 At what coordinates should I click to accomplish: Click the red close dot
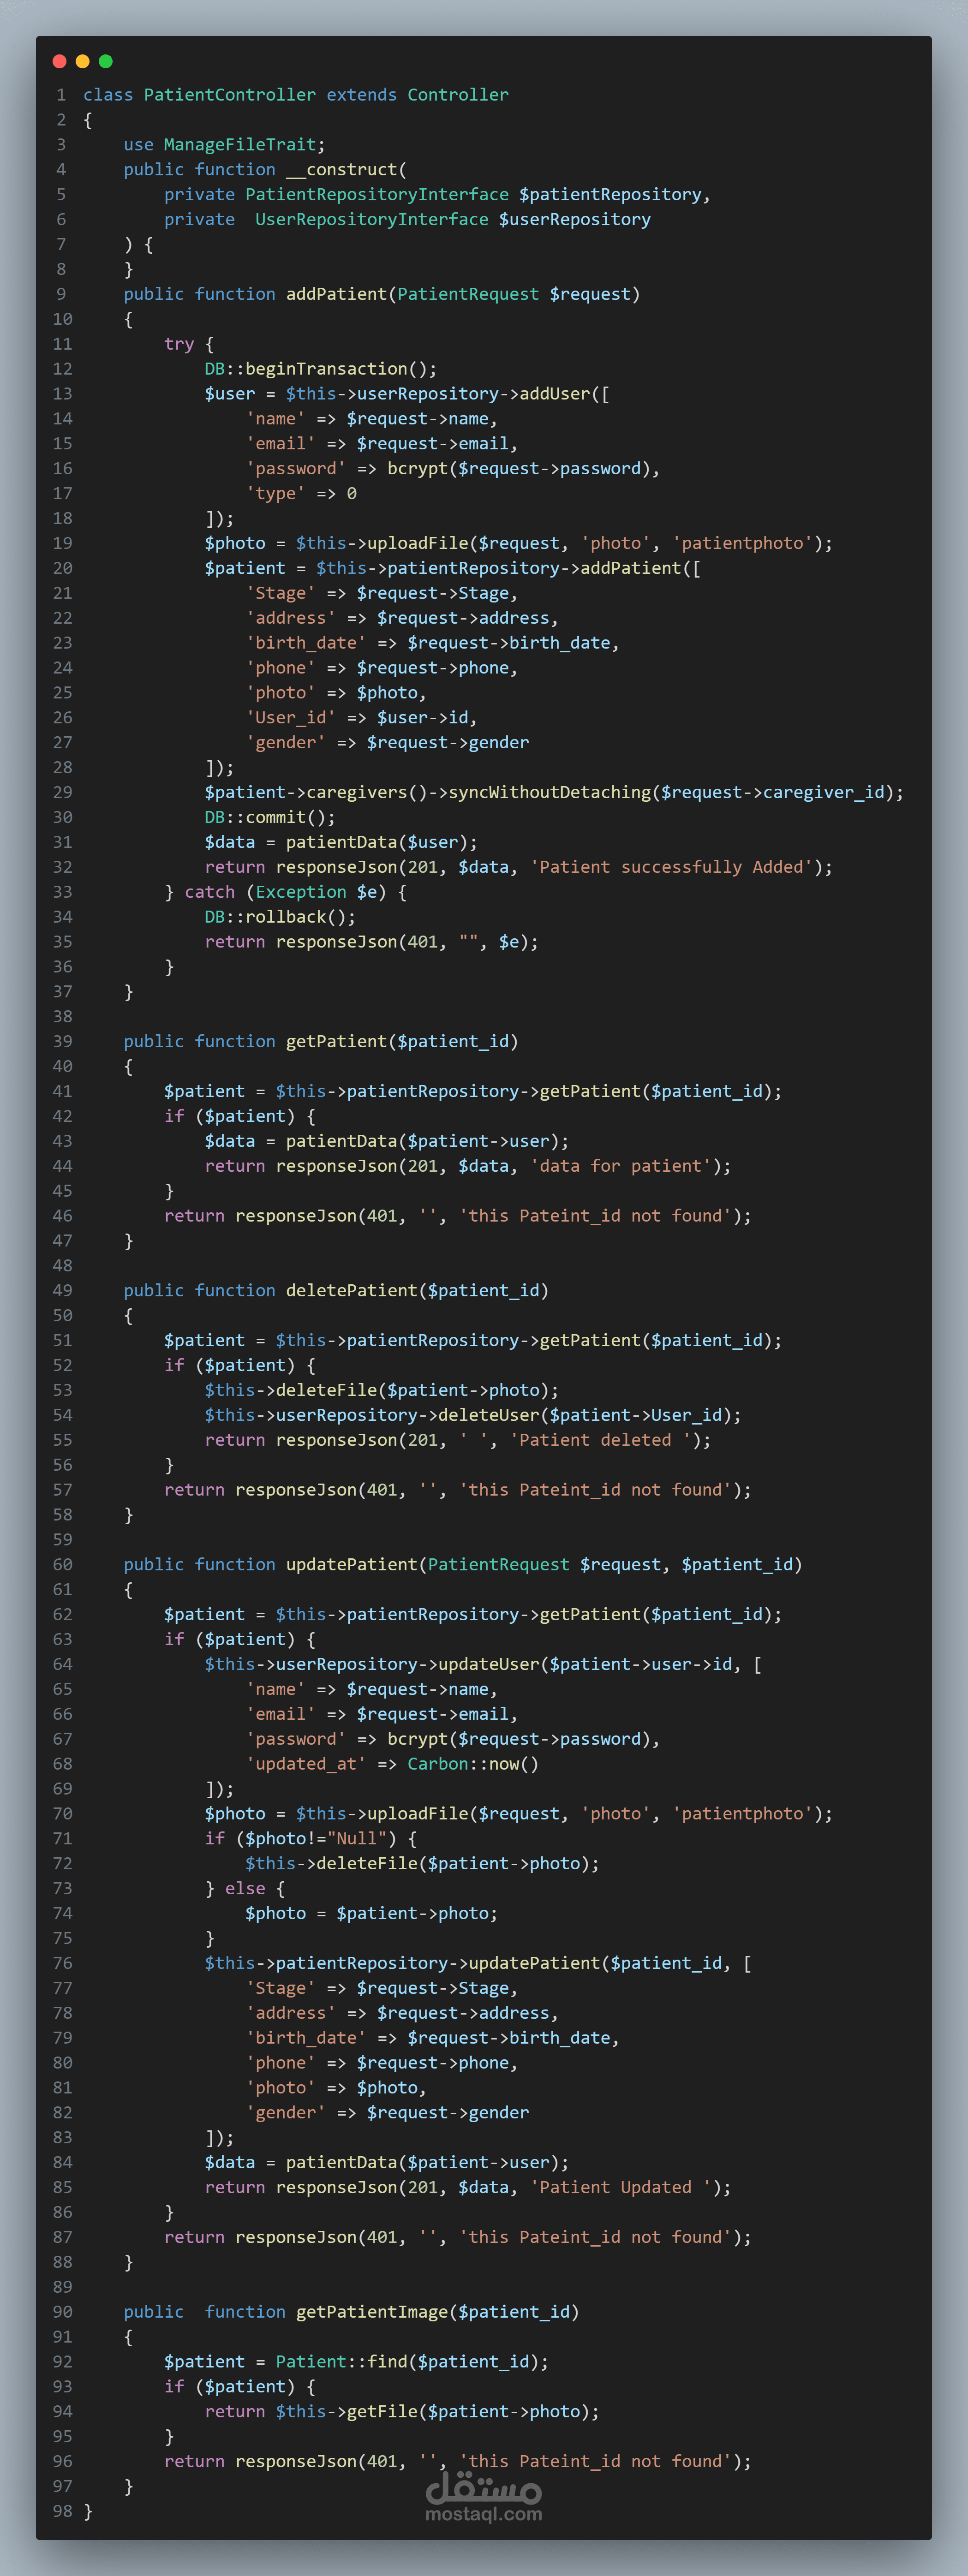(59, 61)
